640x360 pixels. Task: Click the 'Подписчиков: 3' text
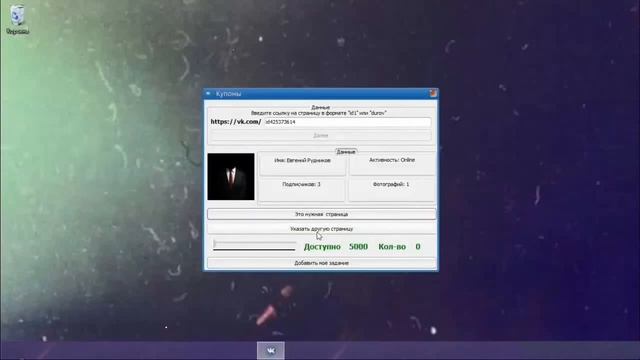point(301,184)
